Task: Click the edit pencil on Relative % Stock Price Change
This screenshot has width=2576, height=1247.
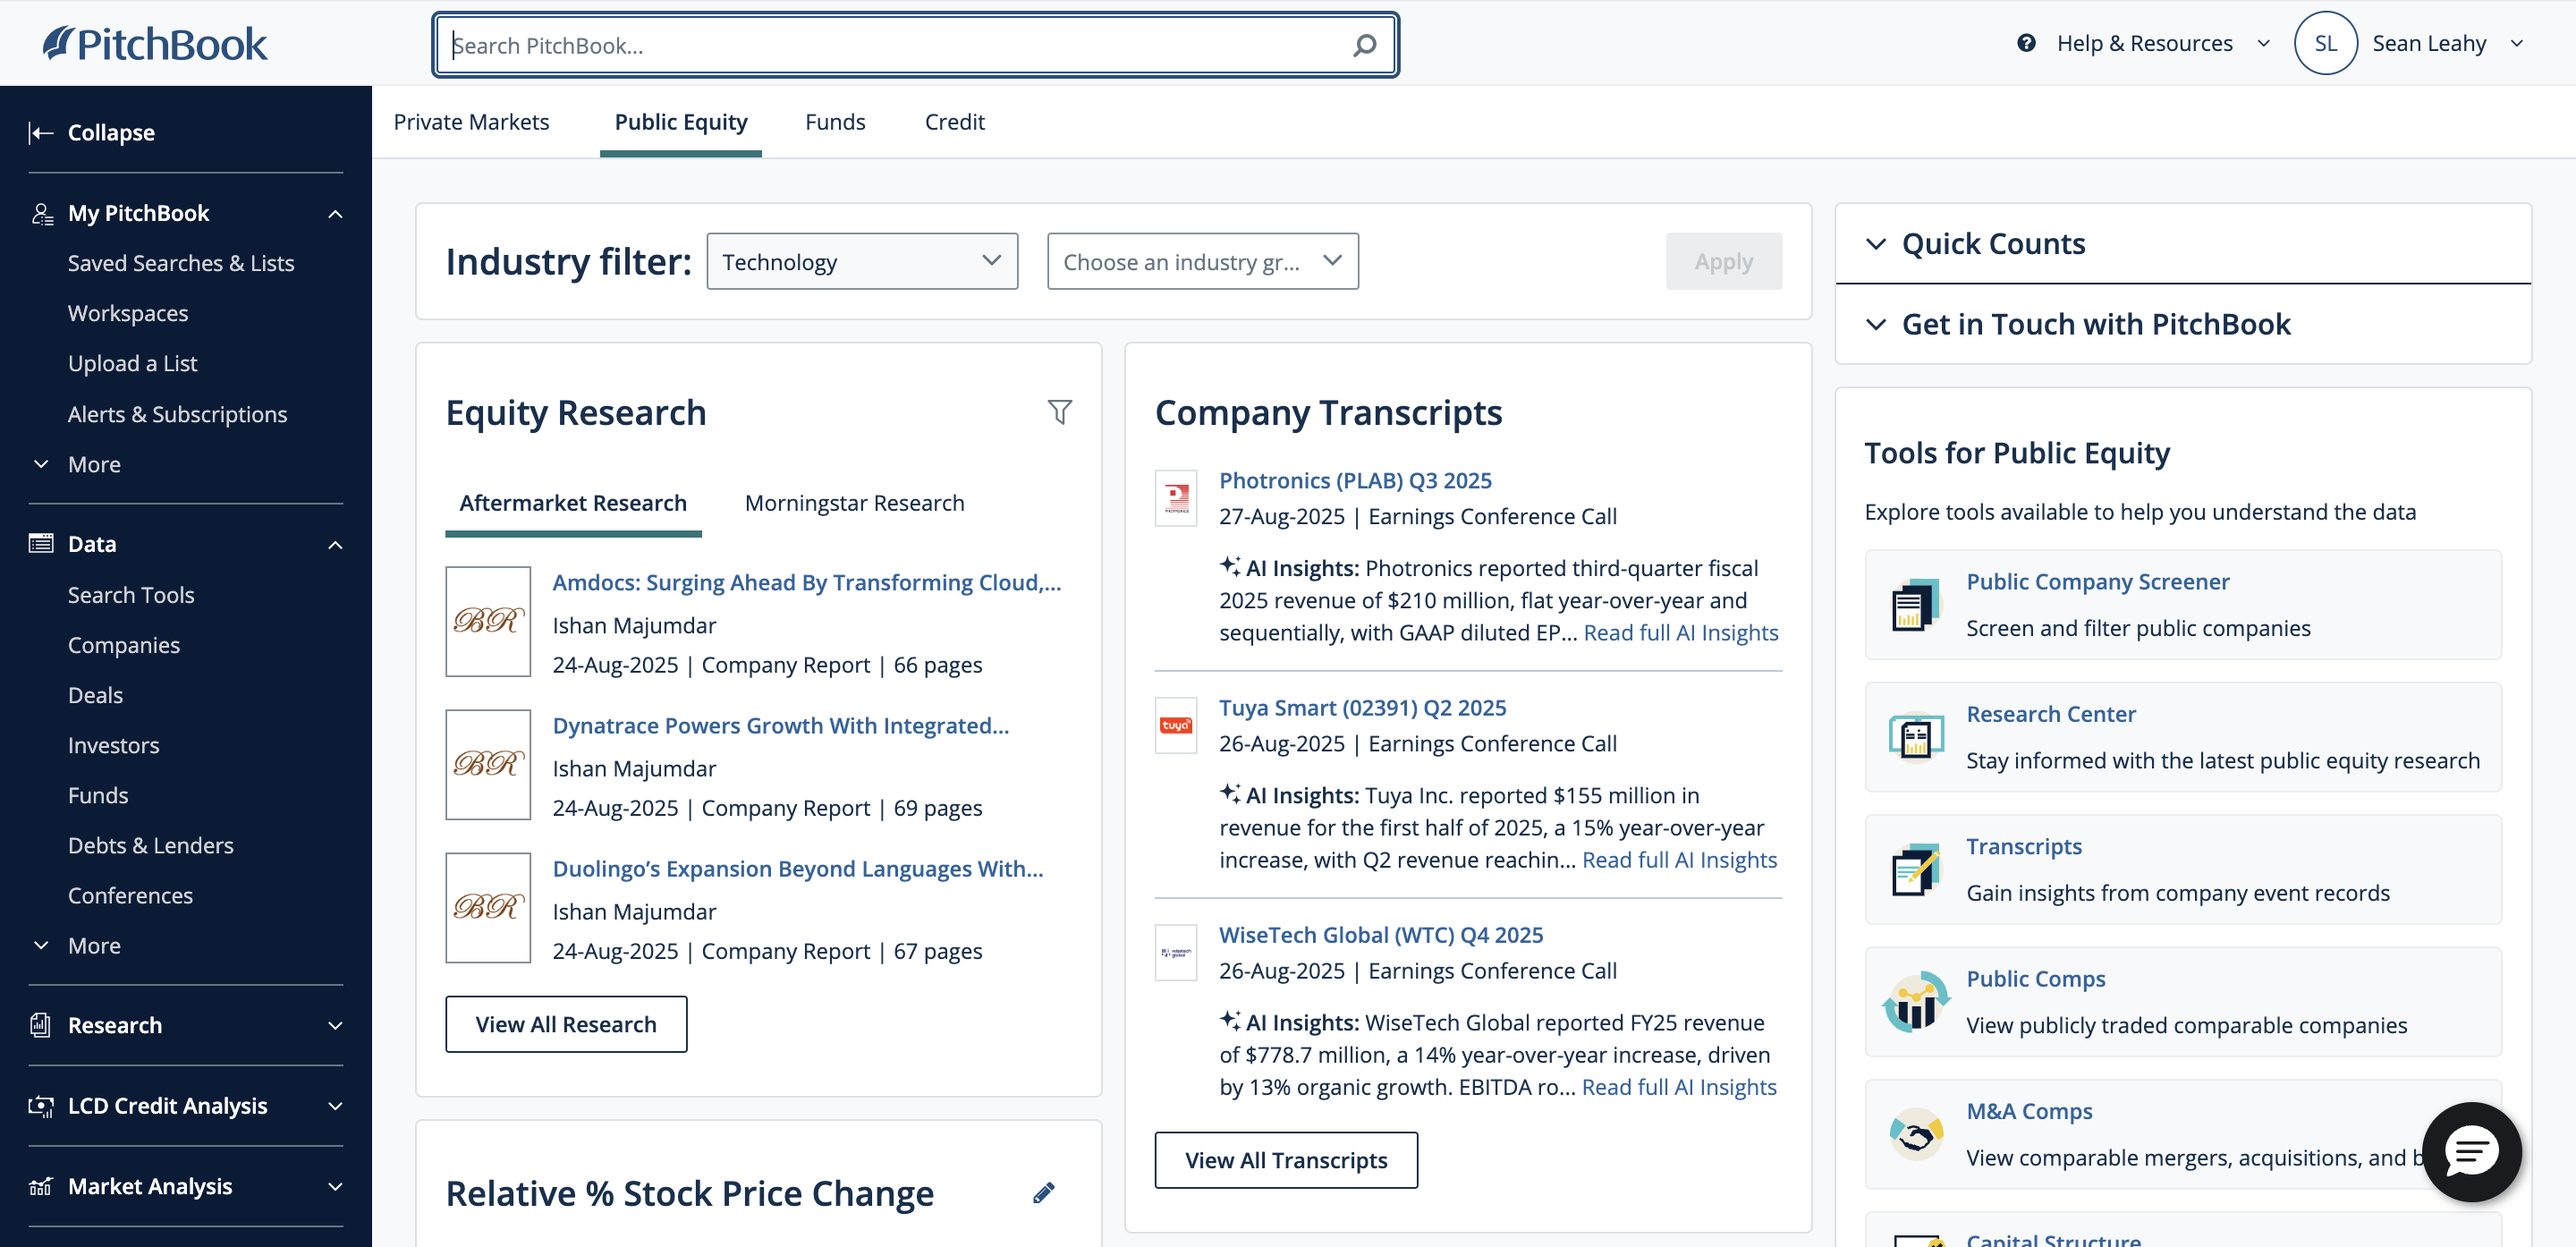Action: 1043,1192
